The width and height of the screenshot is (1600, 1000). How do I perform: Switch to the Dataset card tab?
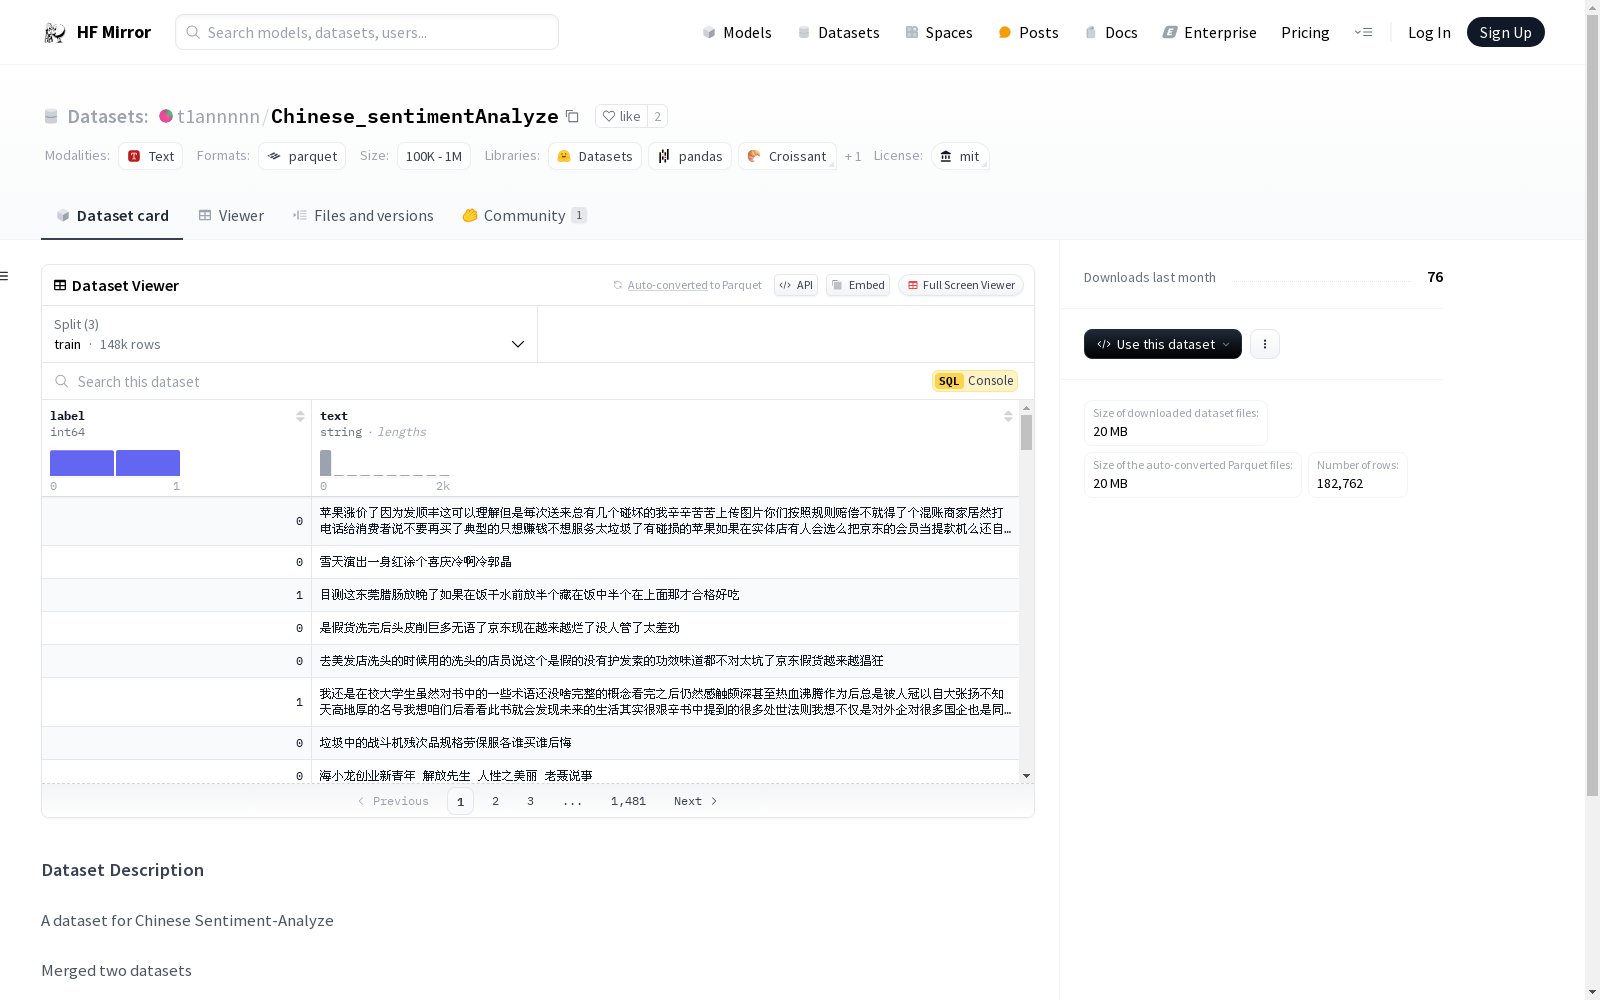112,216
